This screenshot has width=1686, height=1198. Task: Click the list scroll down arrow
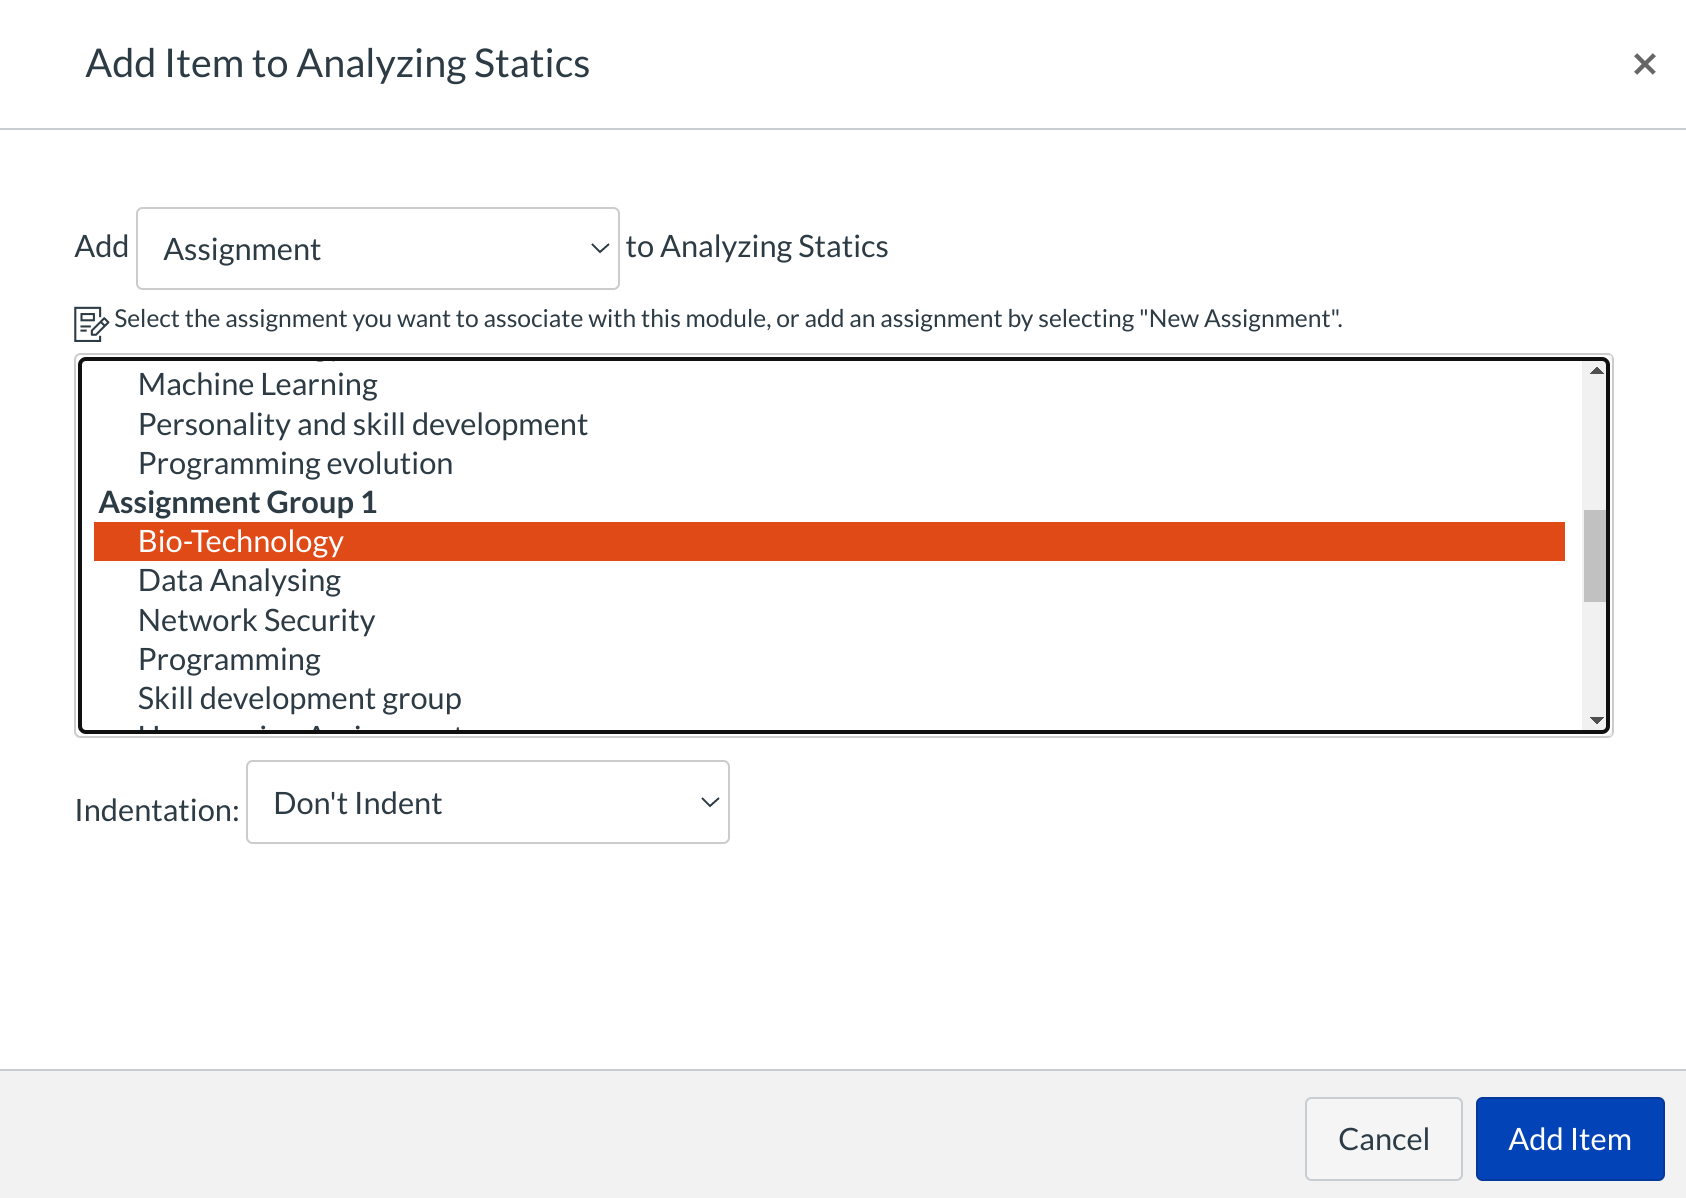tap(1596, 720)
